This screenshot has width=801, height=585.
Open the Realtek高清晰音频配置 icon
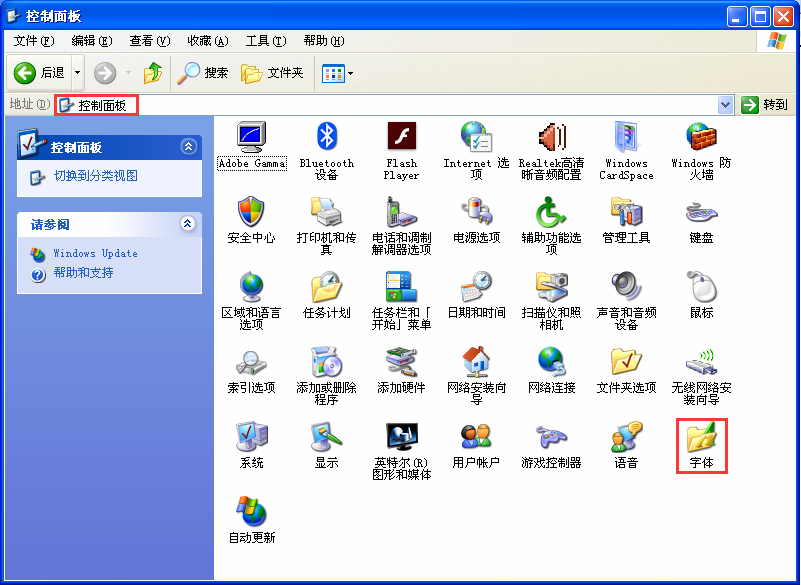point(551,137)
